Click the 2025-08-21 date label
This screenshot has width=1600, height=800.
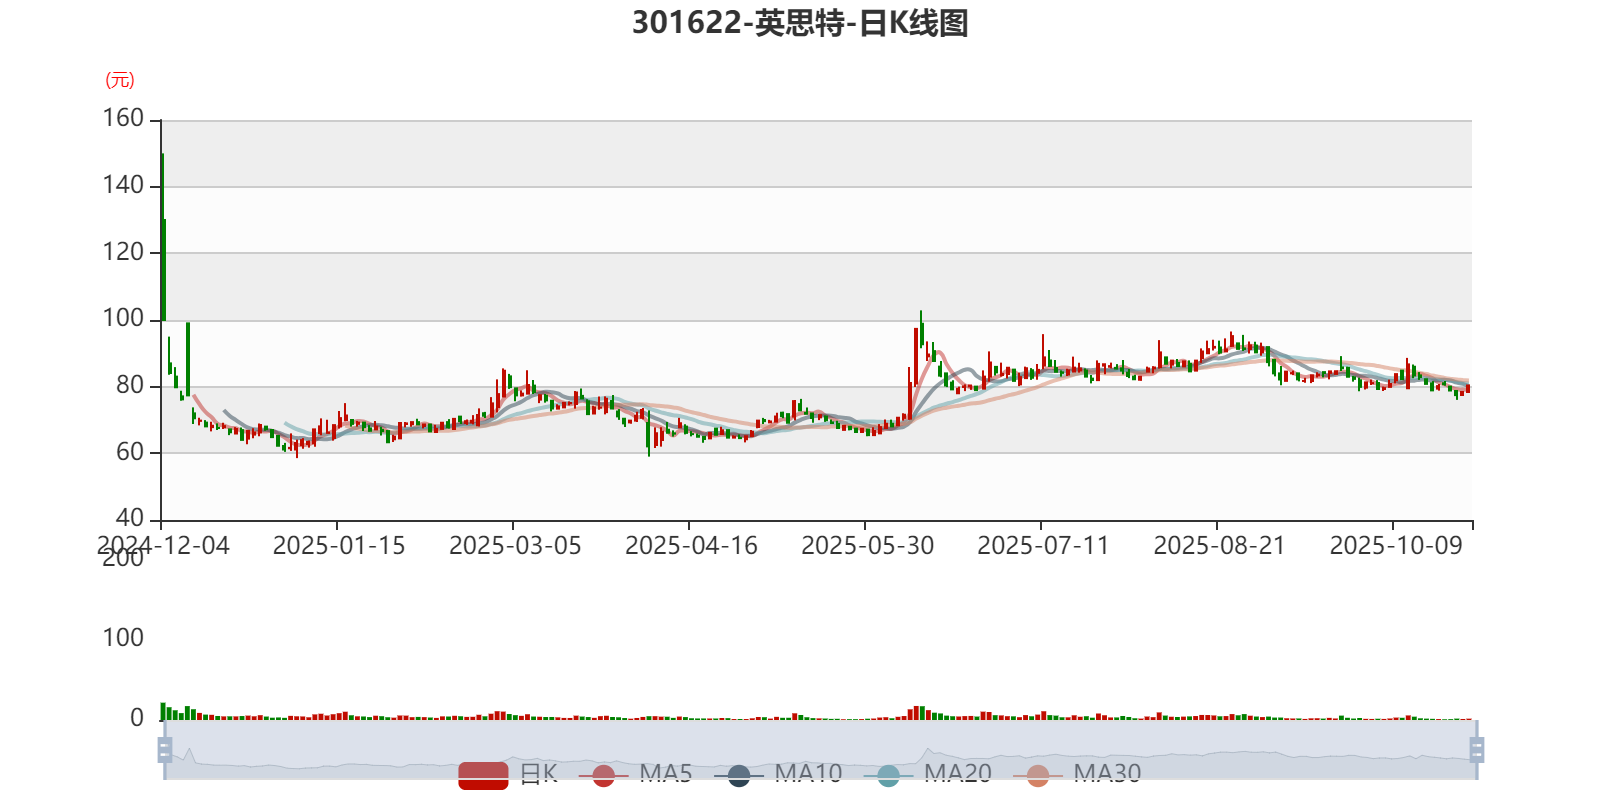click(1219, 546)
